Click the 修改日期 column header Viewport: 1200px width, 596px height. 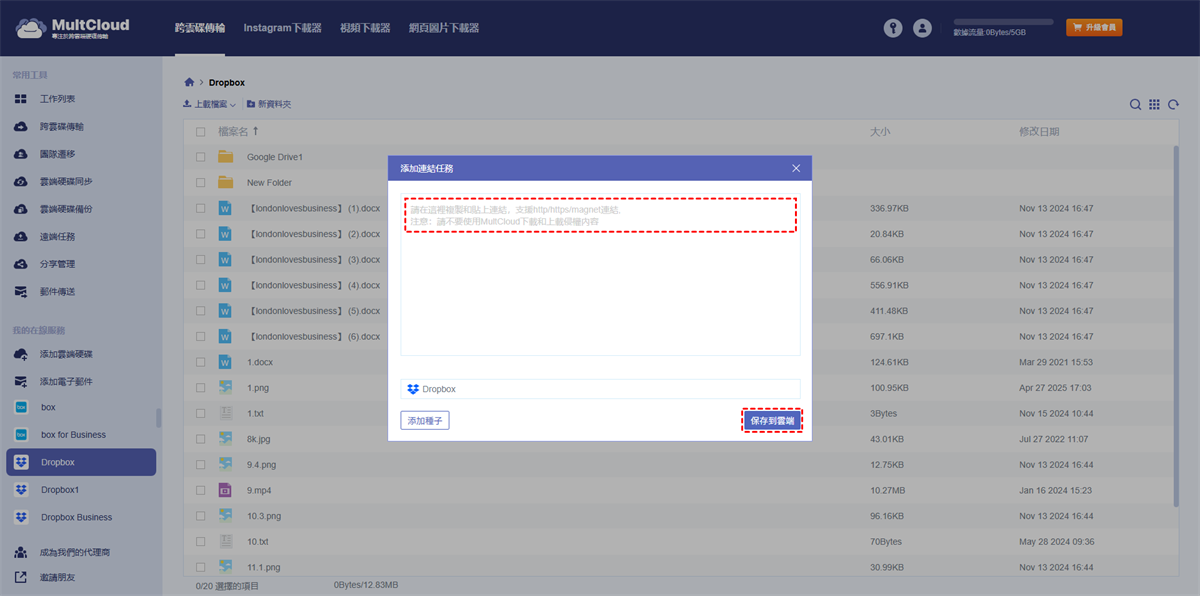point(1039,131)
